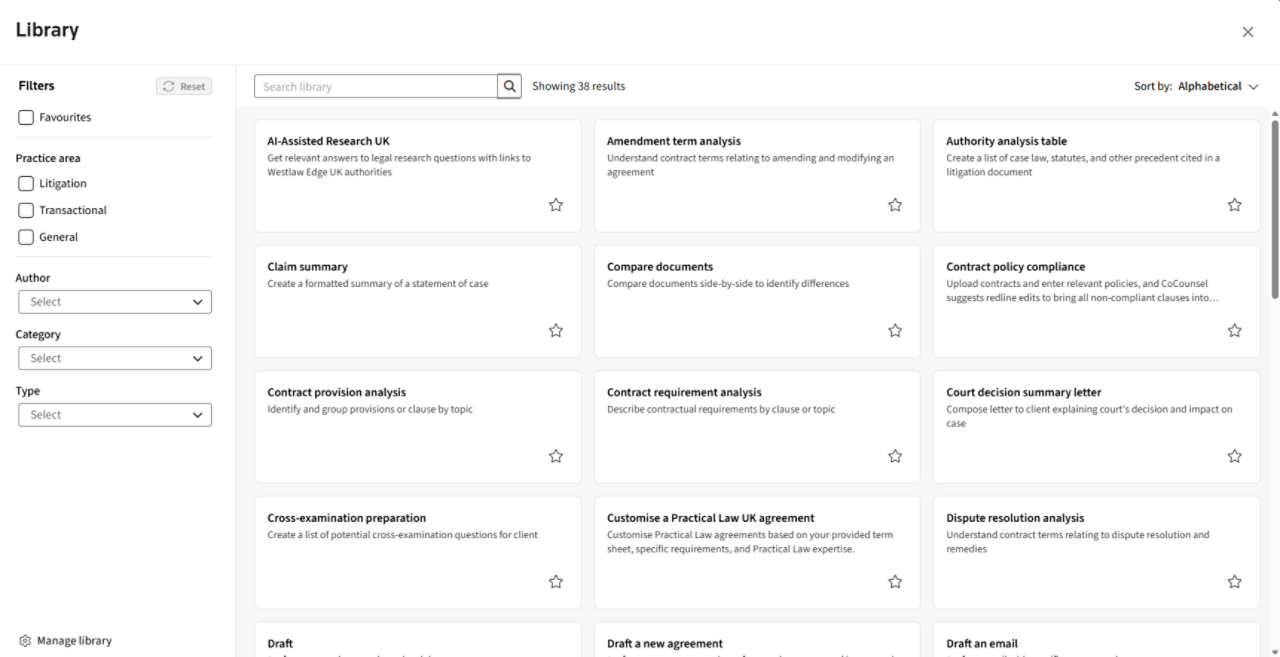
Task: Tick the Transactional practice area checkbox
Action: pyautogui.click(x=26, y=211)
